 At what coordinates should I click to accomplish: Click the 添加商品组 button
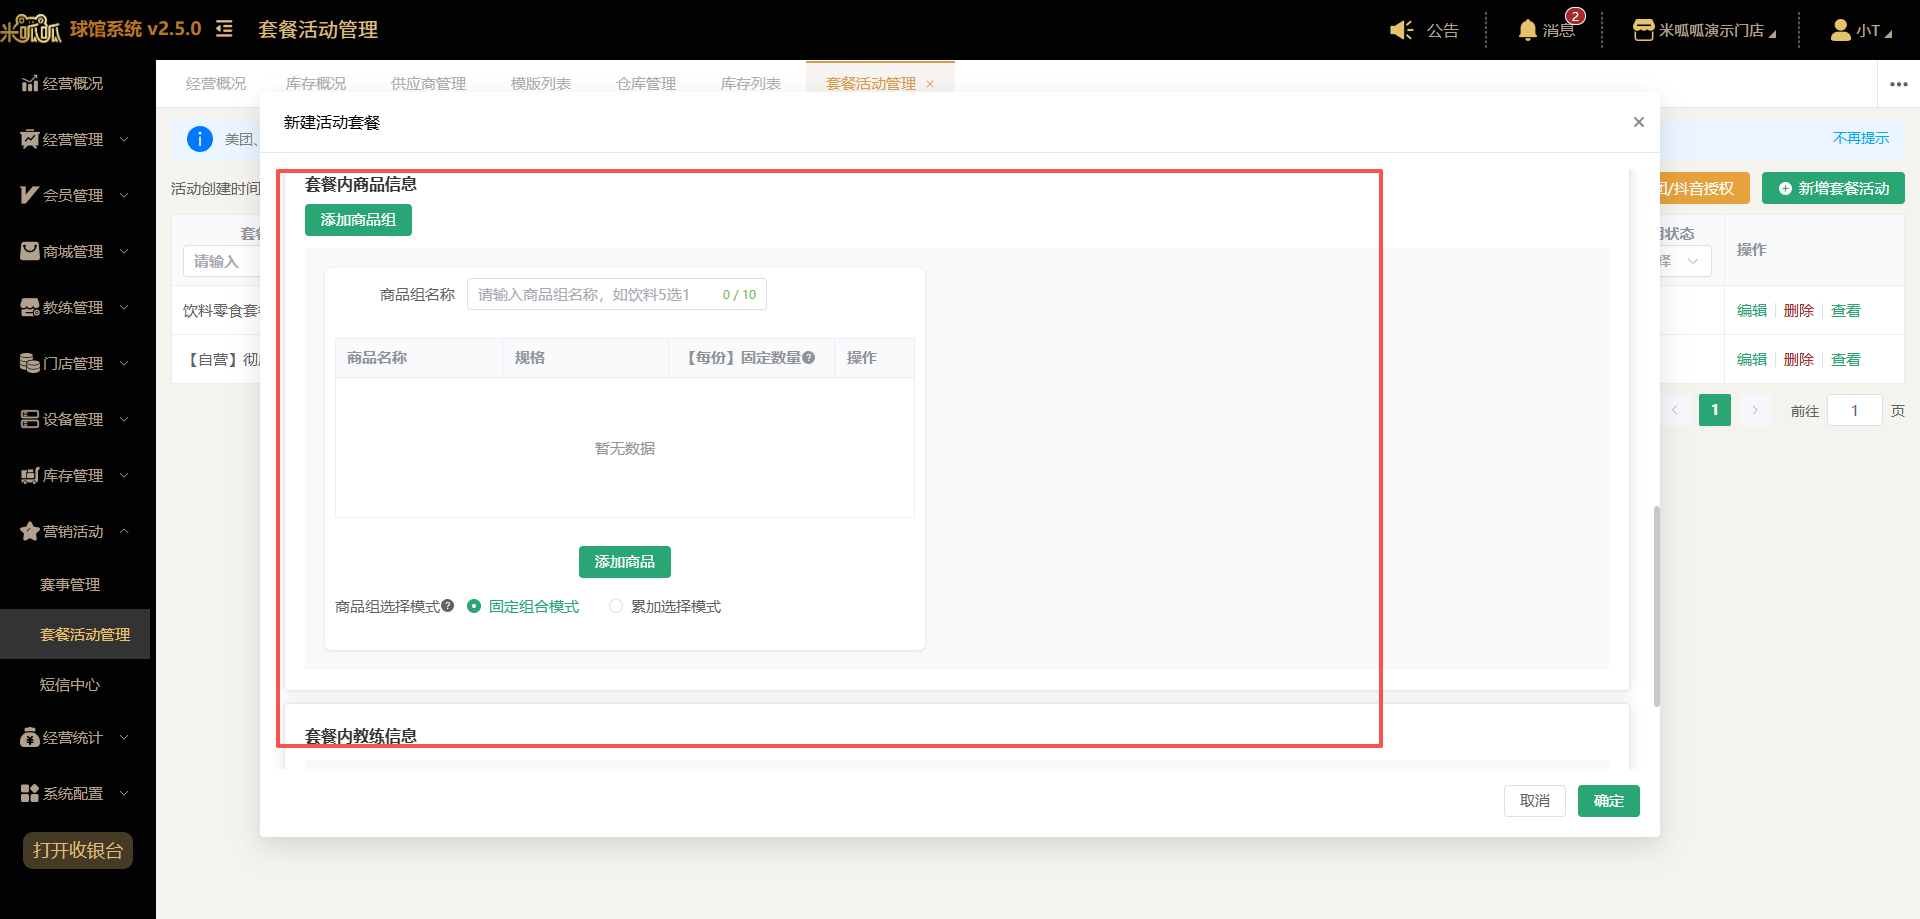coord(358,220)
